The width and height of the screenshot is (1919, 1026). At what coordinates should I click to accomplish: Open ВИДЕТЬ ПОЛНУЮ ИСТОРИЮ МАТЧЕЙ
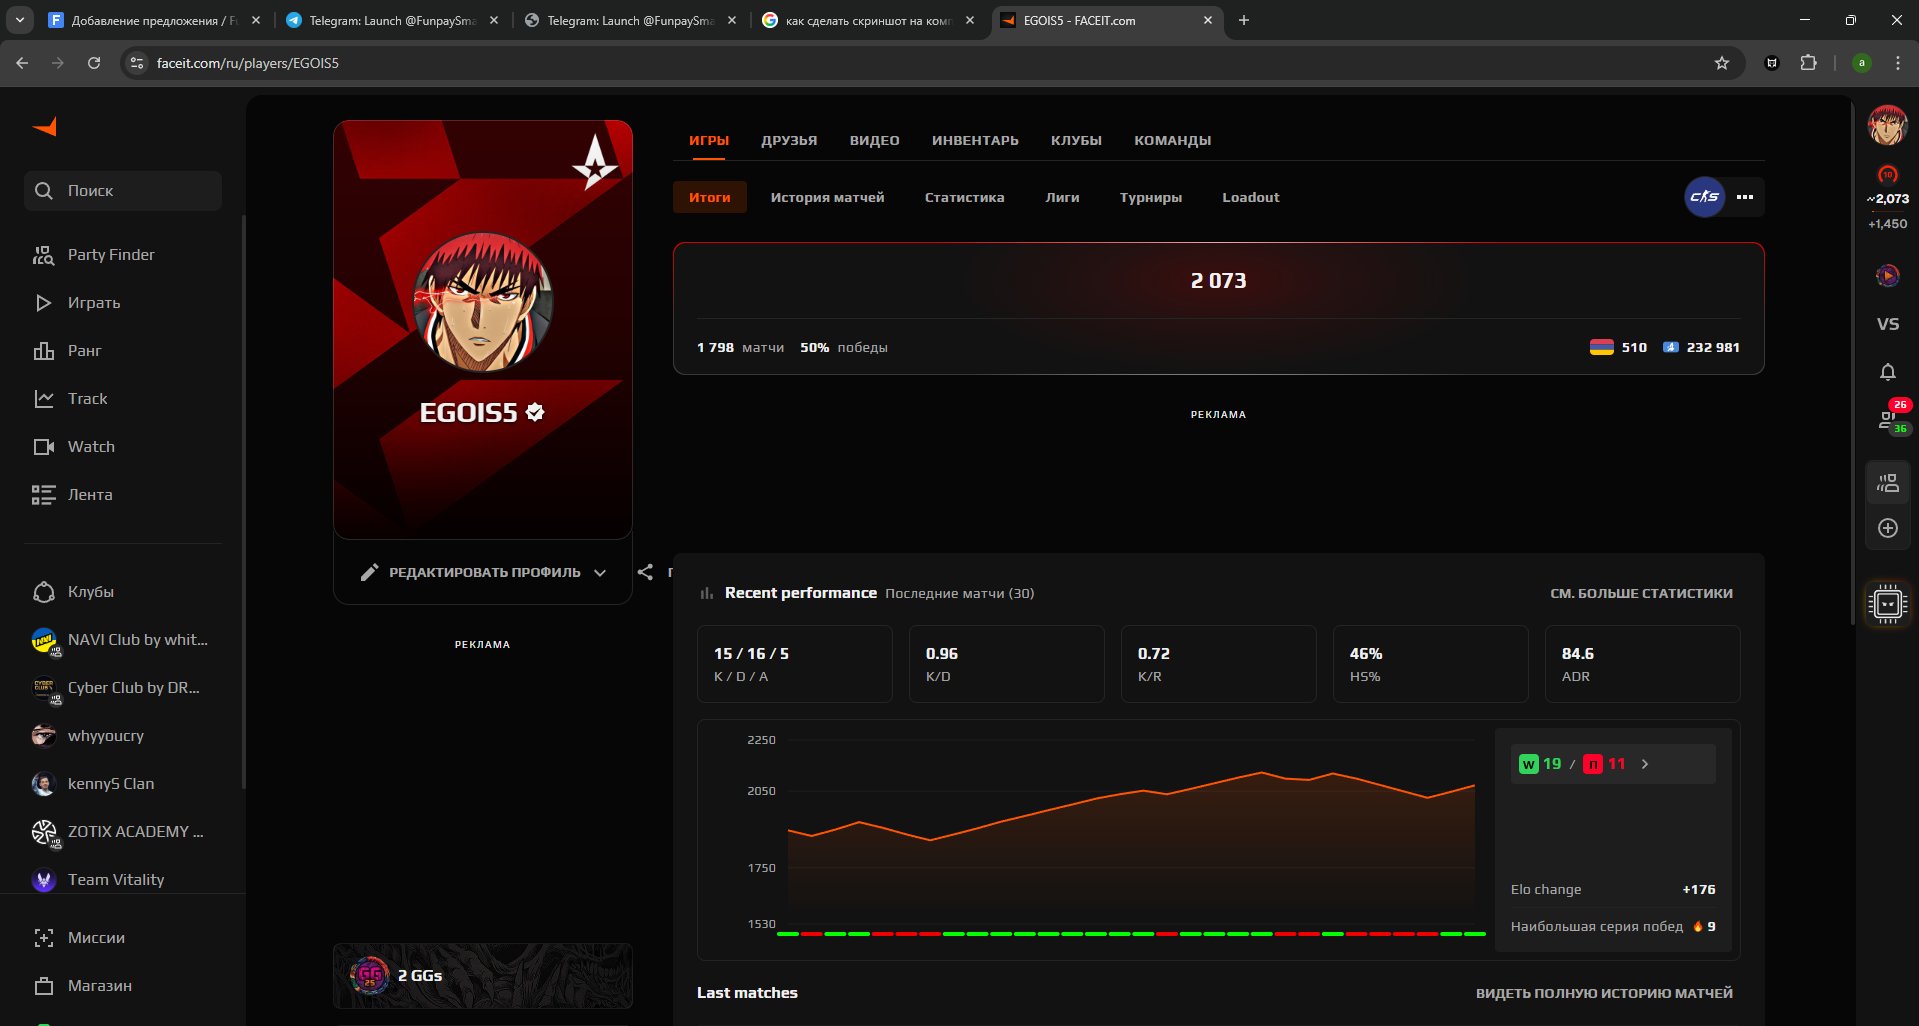(1604, 993)
